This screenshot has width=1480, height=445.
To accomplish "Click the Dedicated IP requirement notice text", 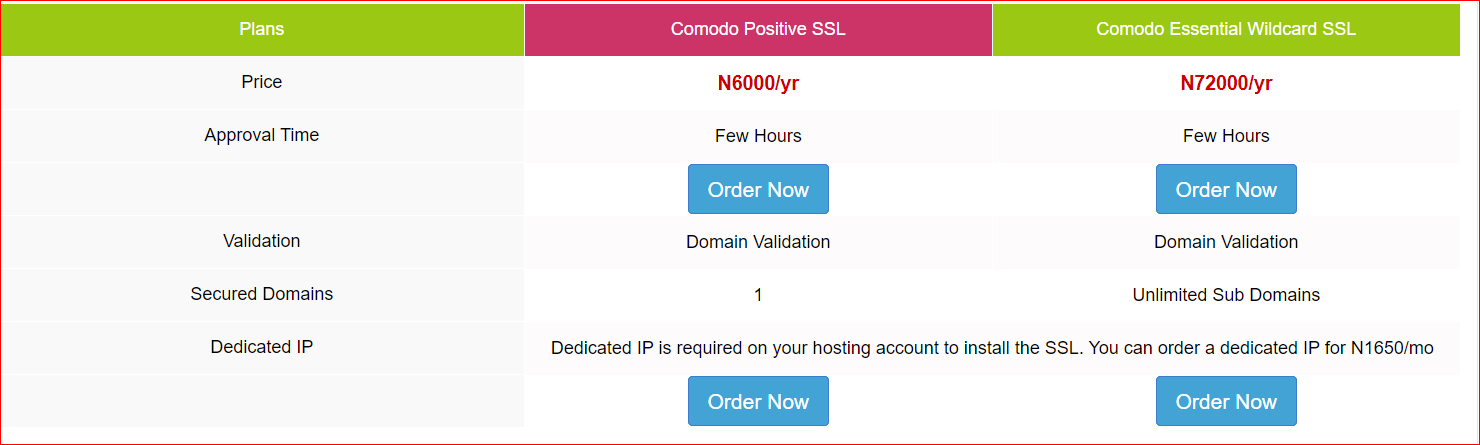I will coord(992,348).
